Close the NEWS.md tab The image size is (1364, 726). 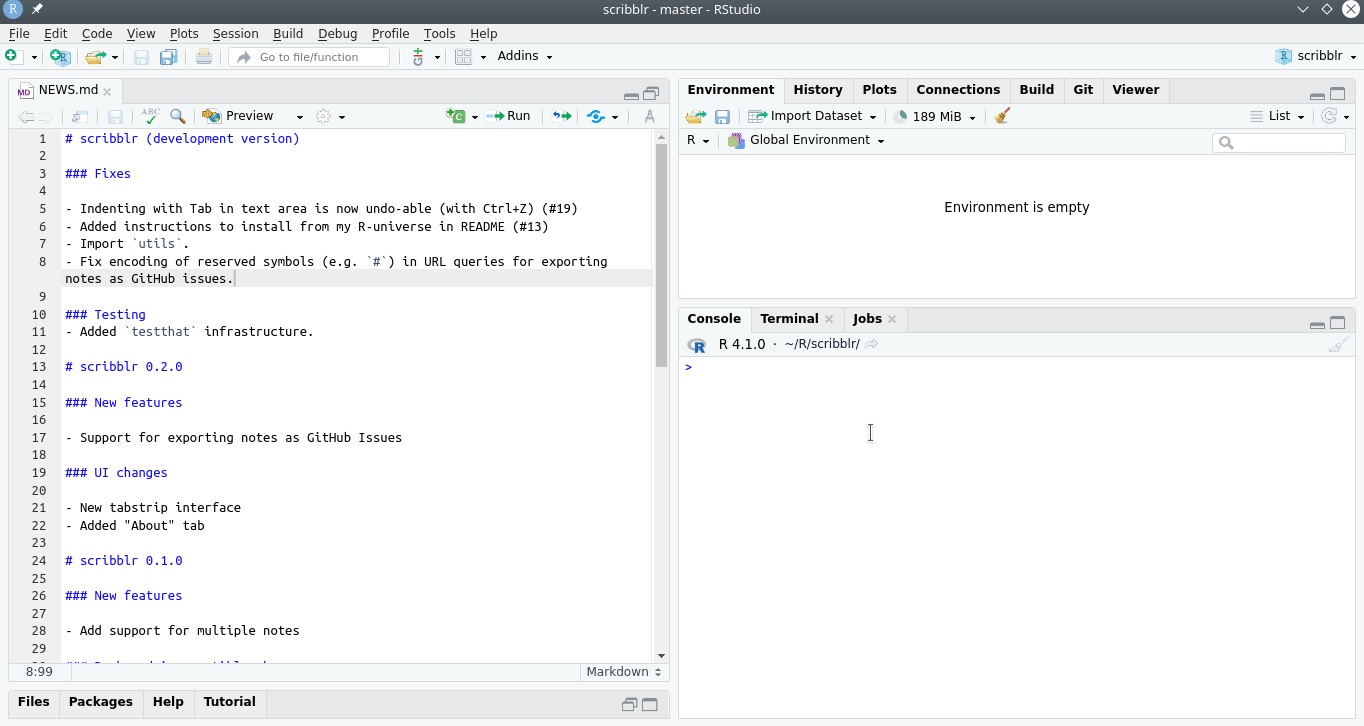[107, 91]
